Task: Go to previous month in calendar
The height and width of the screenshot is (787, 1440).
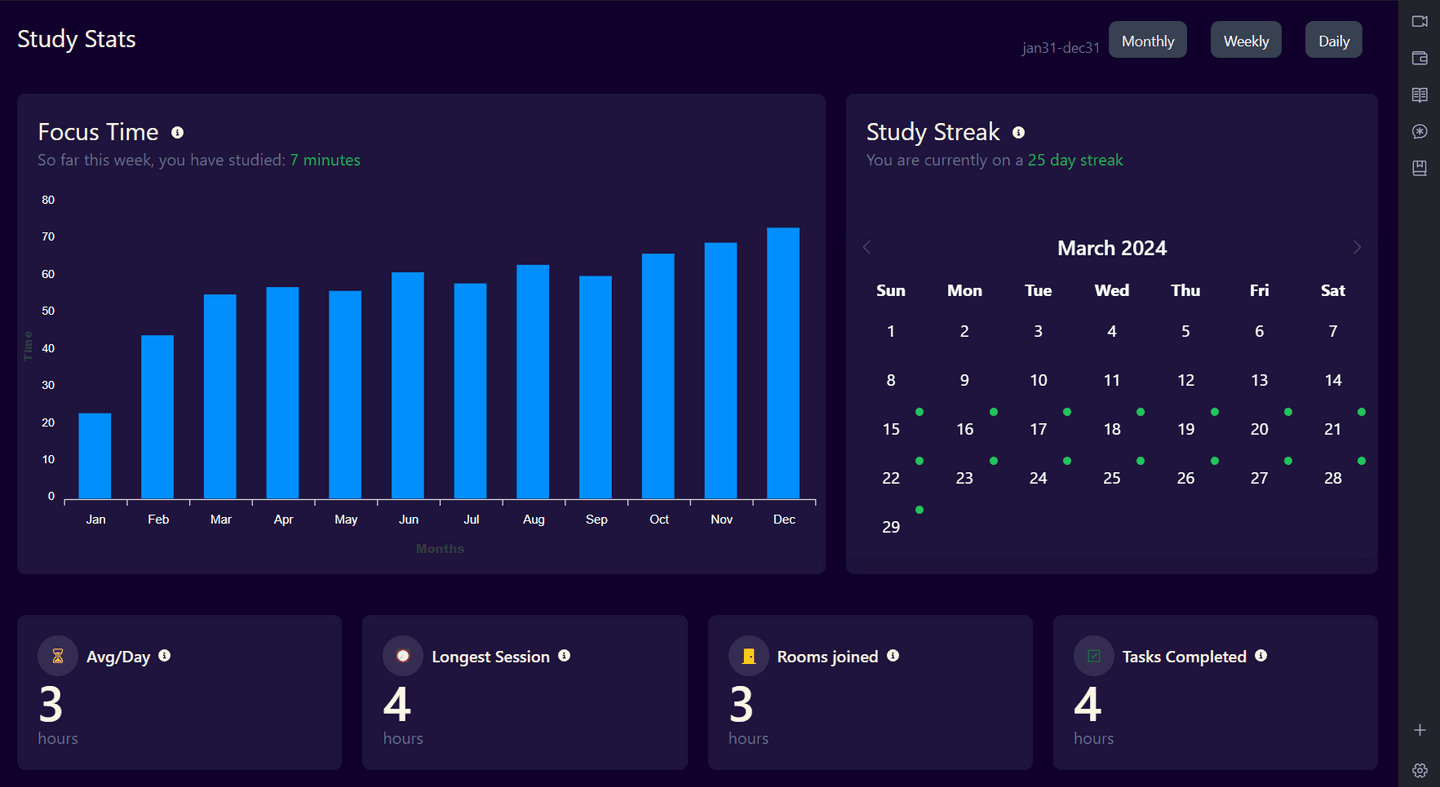Action: [867, 247]
